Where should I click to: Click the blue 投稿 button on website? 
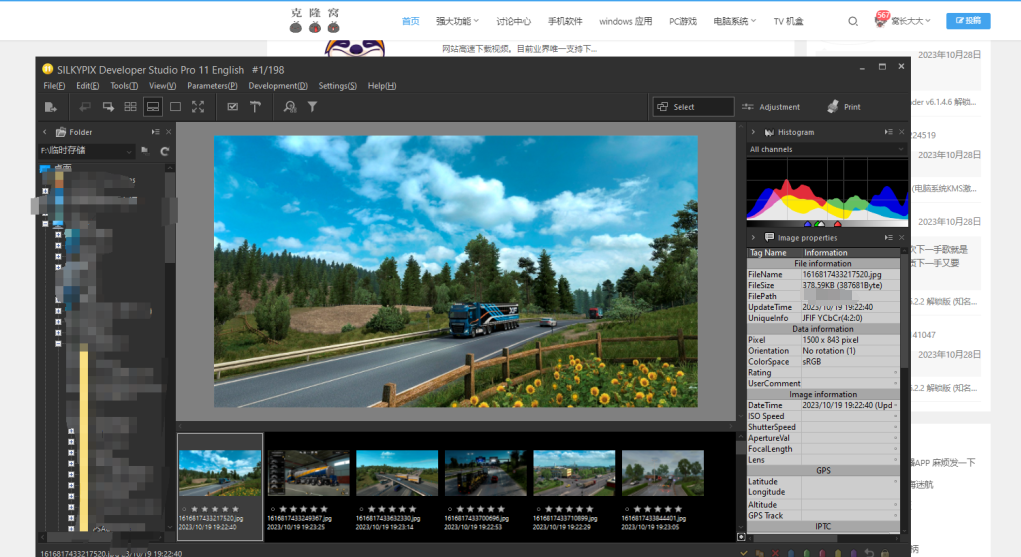968,21
